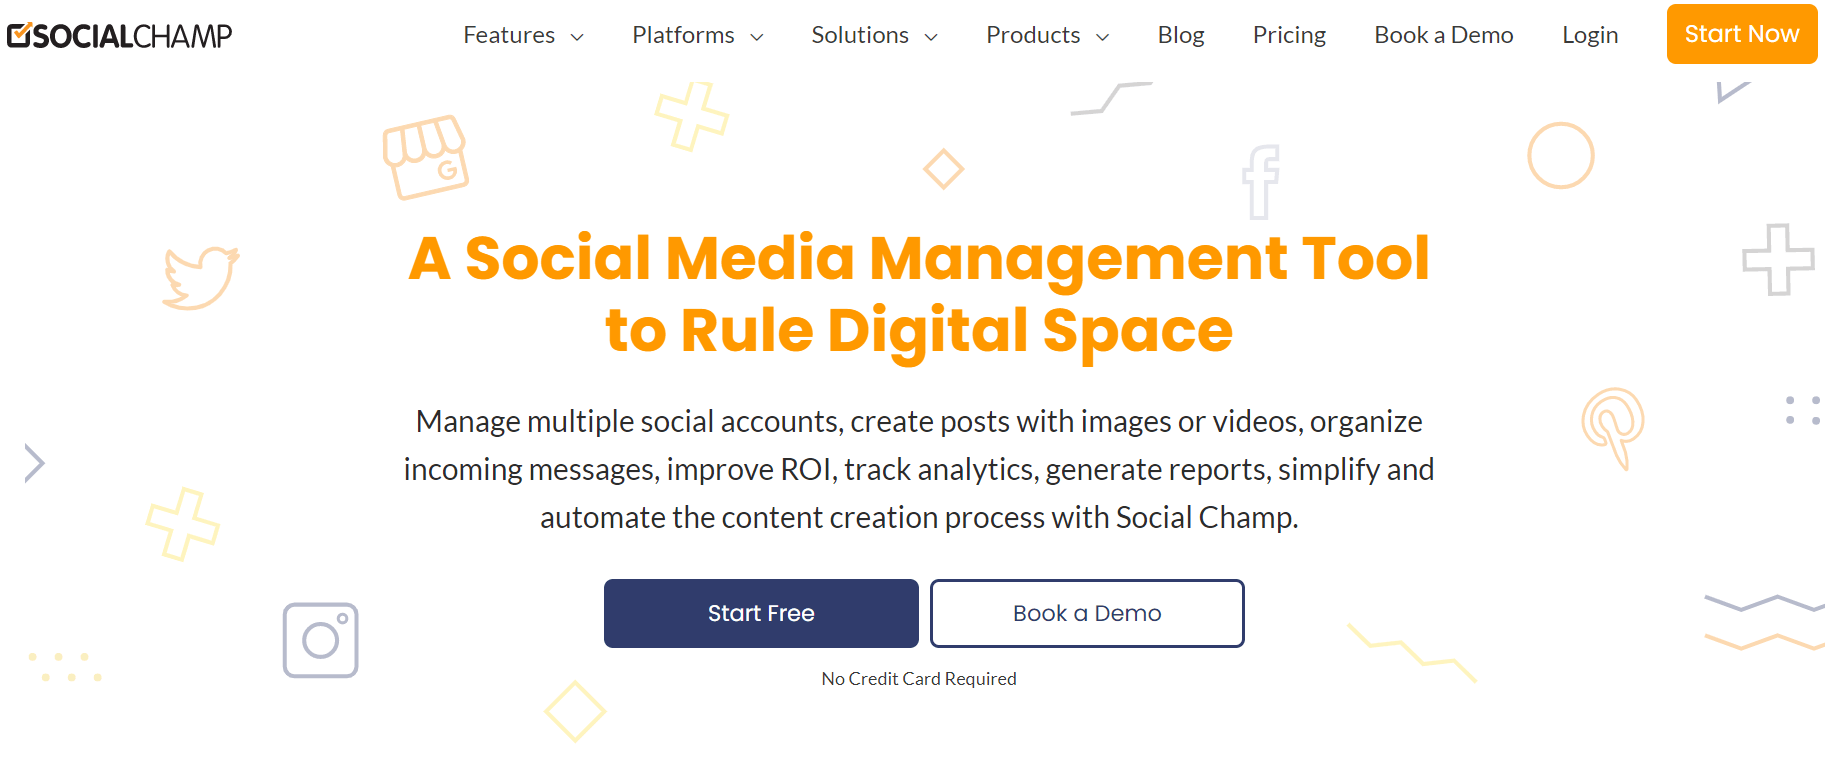Expand the Platforms dropdown menu
The image size is (1841, 769).
[698, 35]
